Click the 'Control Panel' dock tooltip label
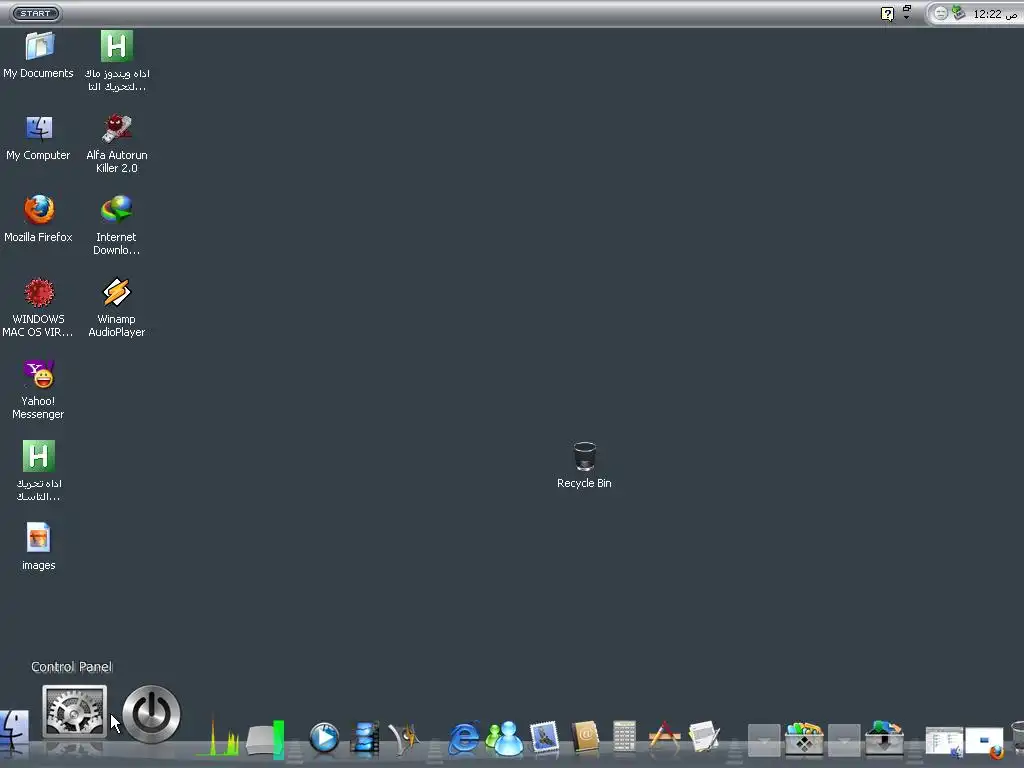The image size is (1024, 768). pyautogui.click(x=72, y=667)
